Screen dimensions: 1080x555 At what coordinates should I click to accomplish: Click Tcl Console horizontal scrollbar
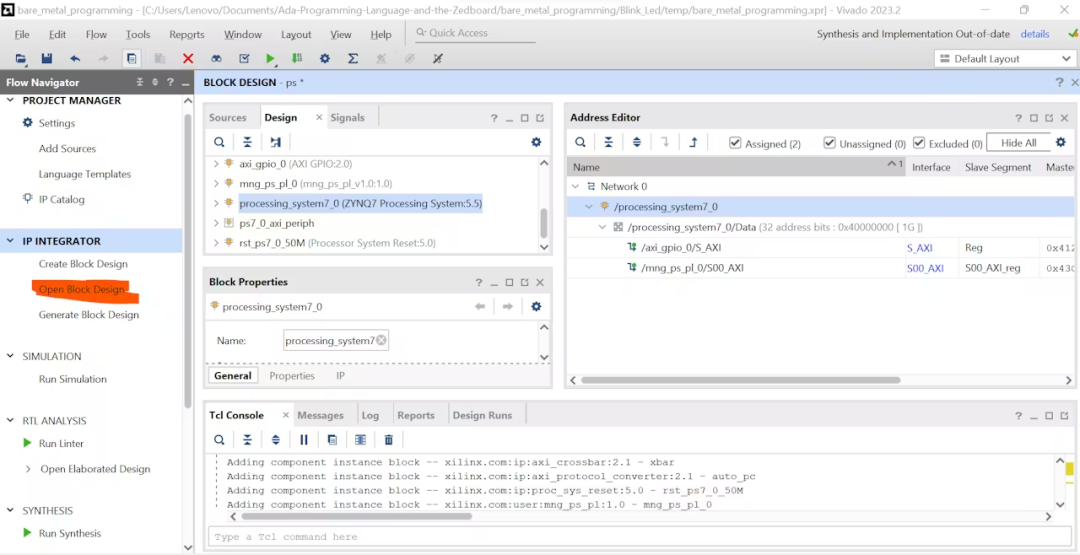click(356, 516)
